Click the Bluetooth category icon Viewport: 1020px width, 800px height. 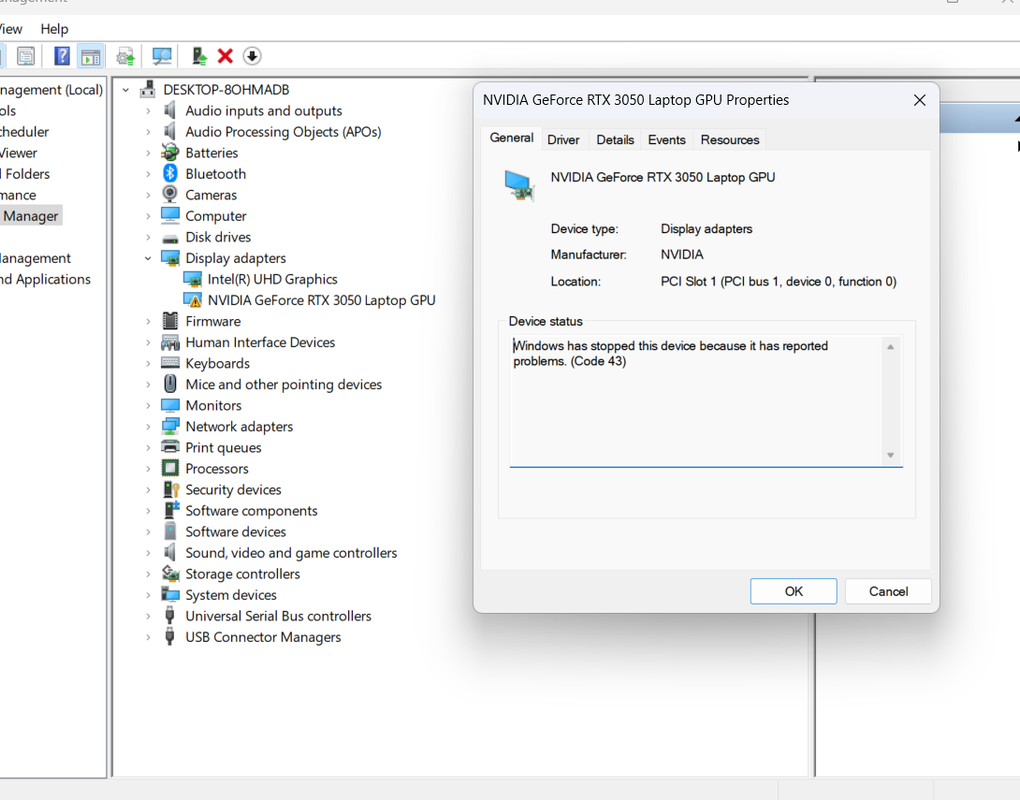tap(170, 174)
